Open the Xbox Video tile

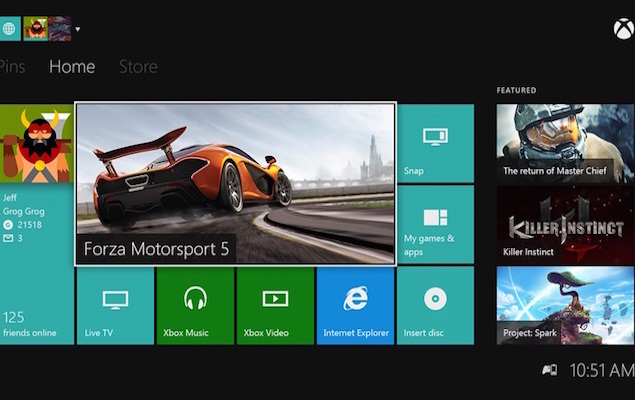coord(275,305)
